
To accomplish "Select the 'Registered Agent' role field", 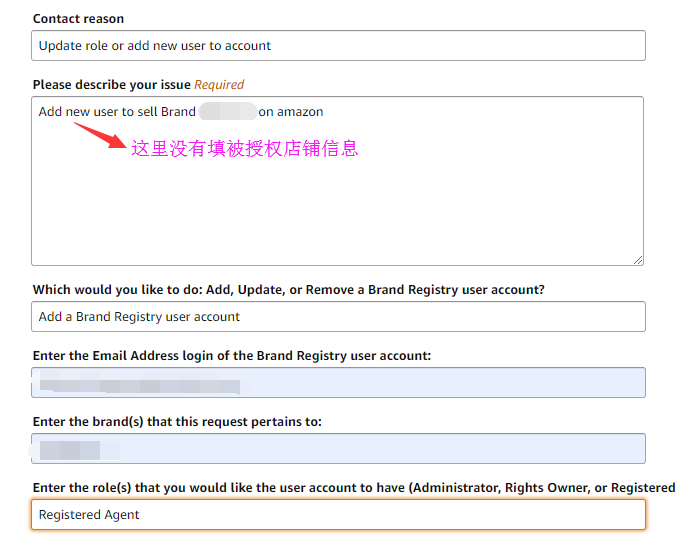I will [338, 515].
